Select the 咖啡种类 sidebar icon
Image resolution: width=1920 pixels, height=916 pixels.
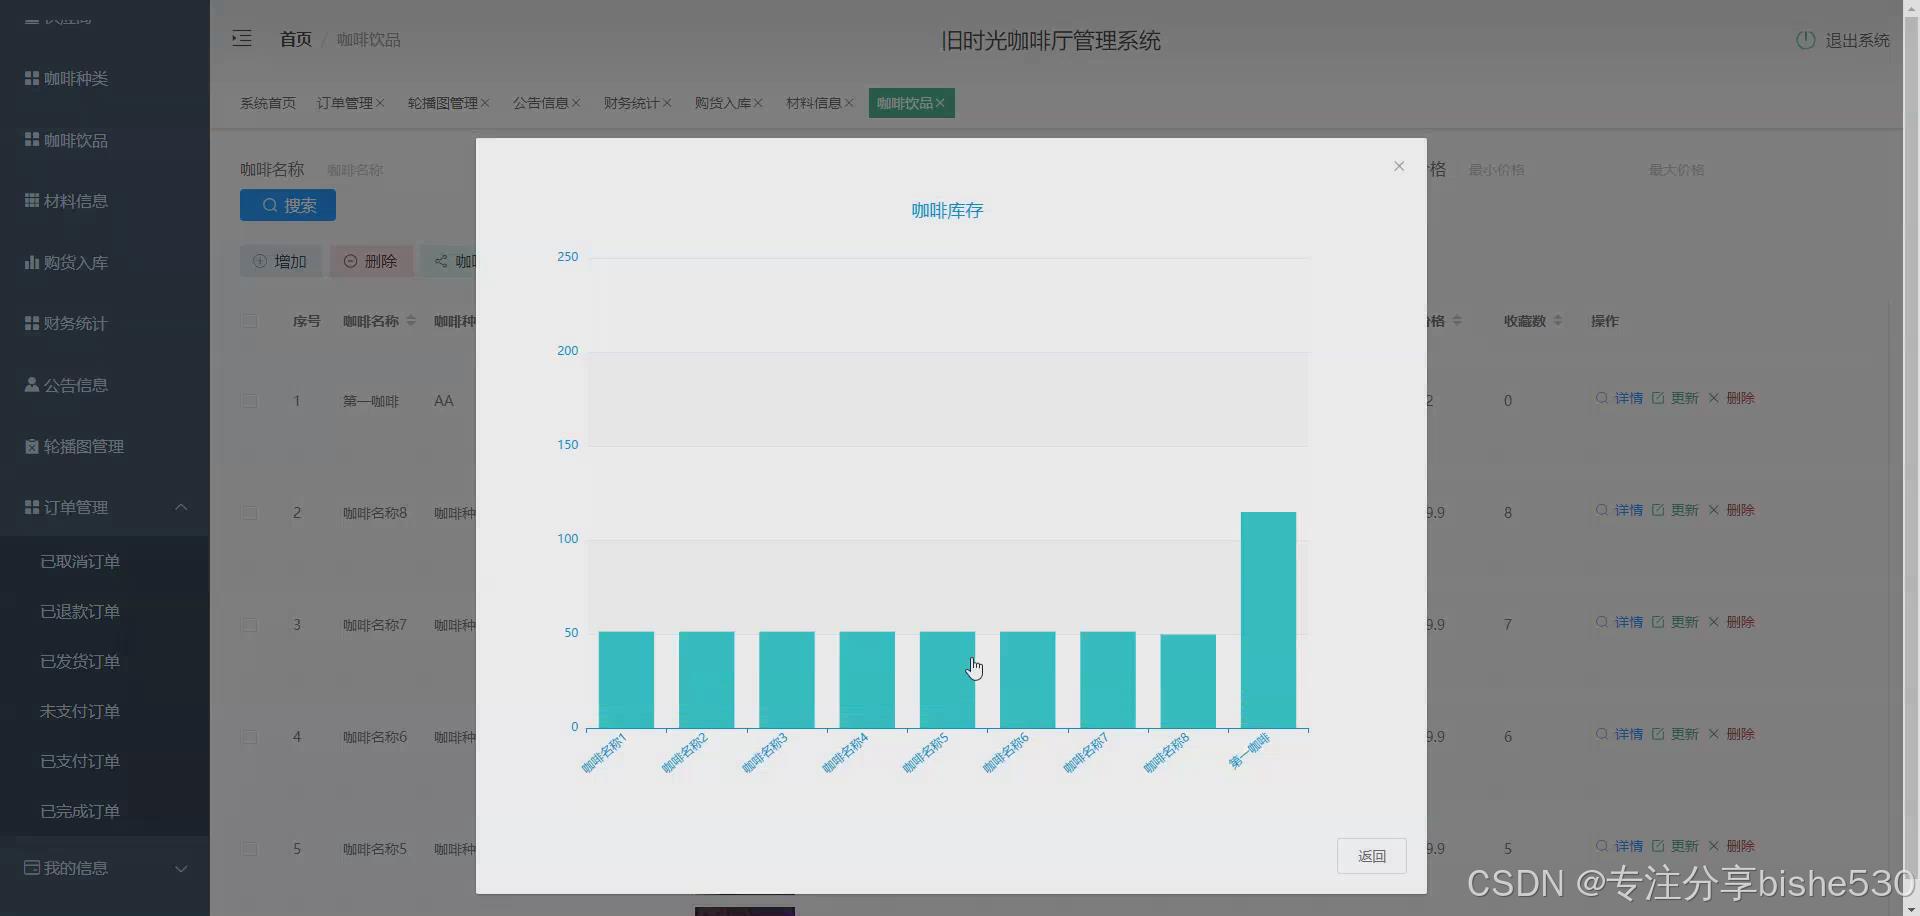click(31, 78)
